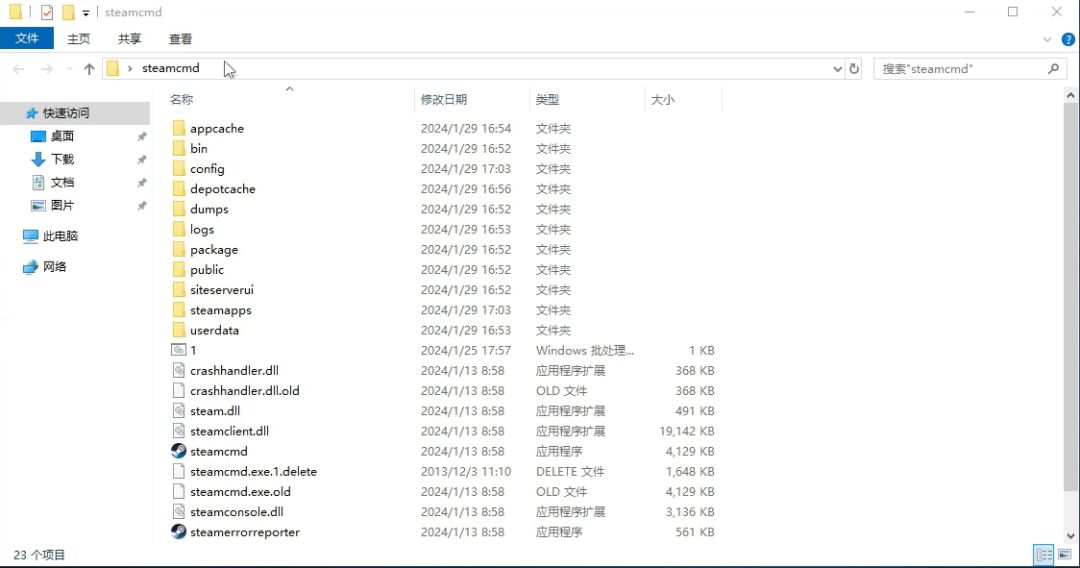Refresh the steamcmd folder view
Screen dimensions: 1080x568
854,69
